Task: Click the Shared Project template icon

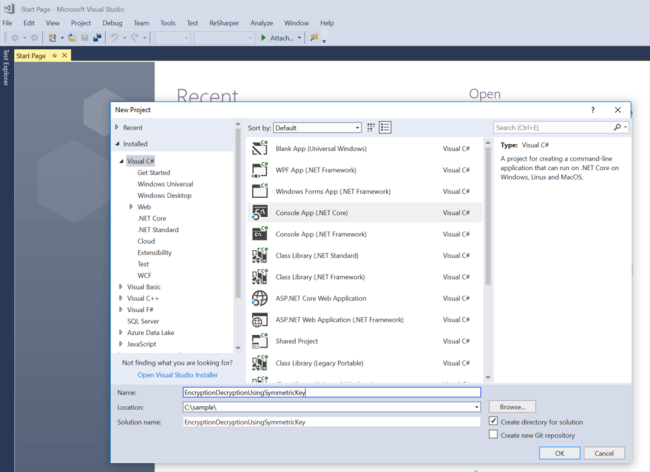Action: click(x=260, y=341)
